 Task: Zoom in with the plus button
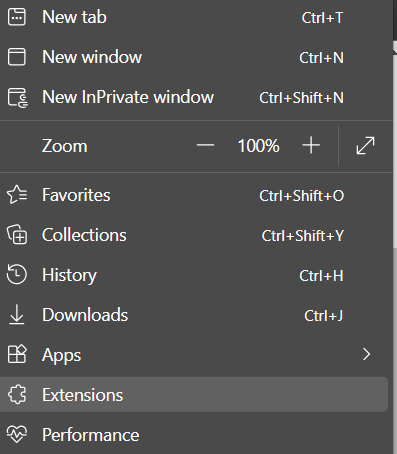pyautogui.click(x=311, y=145)
